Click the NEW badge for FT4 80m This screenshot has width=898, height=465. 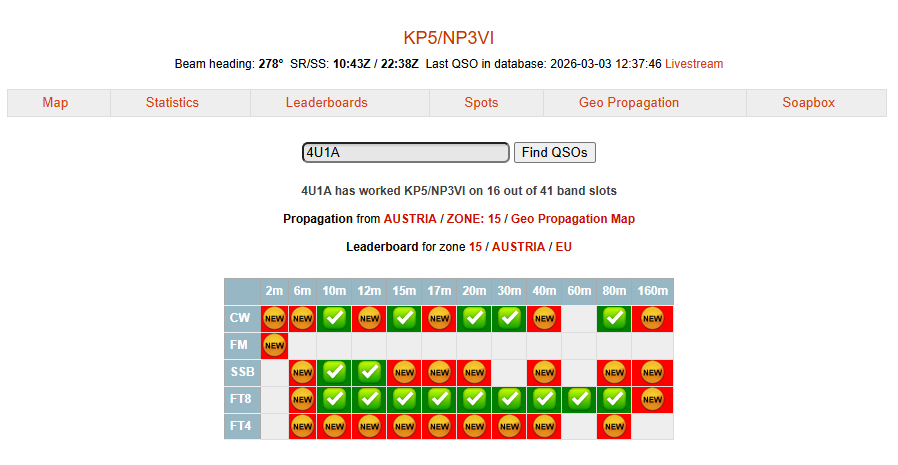coord(614,426)
